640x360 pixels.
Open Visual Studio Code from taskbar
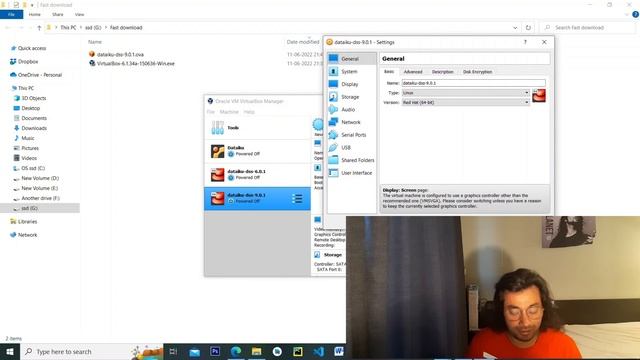tap(318, 351)
